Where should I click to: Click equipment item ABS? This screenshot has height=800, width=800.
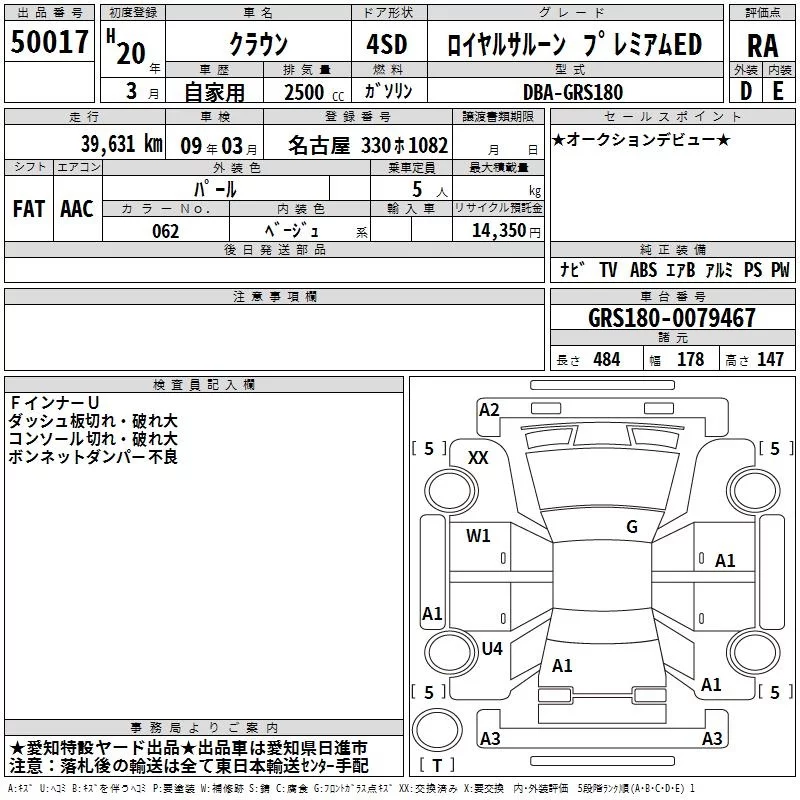pos(643,270)
